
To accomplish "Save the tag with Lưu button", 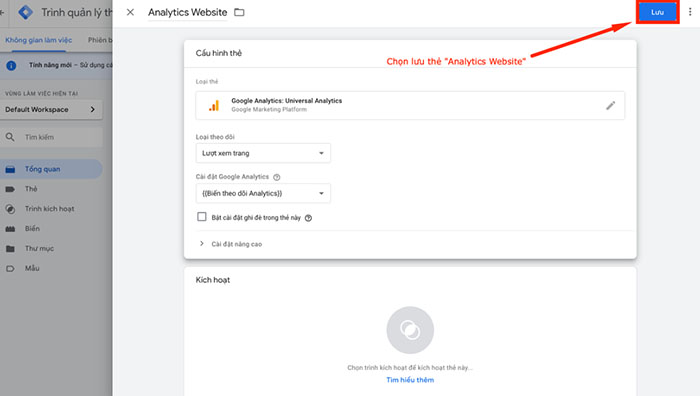I will click(x=657, y=13).
